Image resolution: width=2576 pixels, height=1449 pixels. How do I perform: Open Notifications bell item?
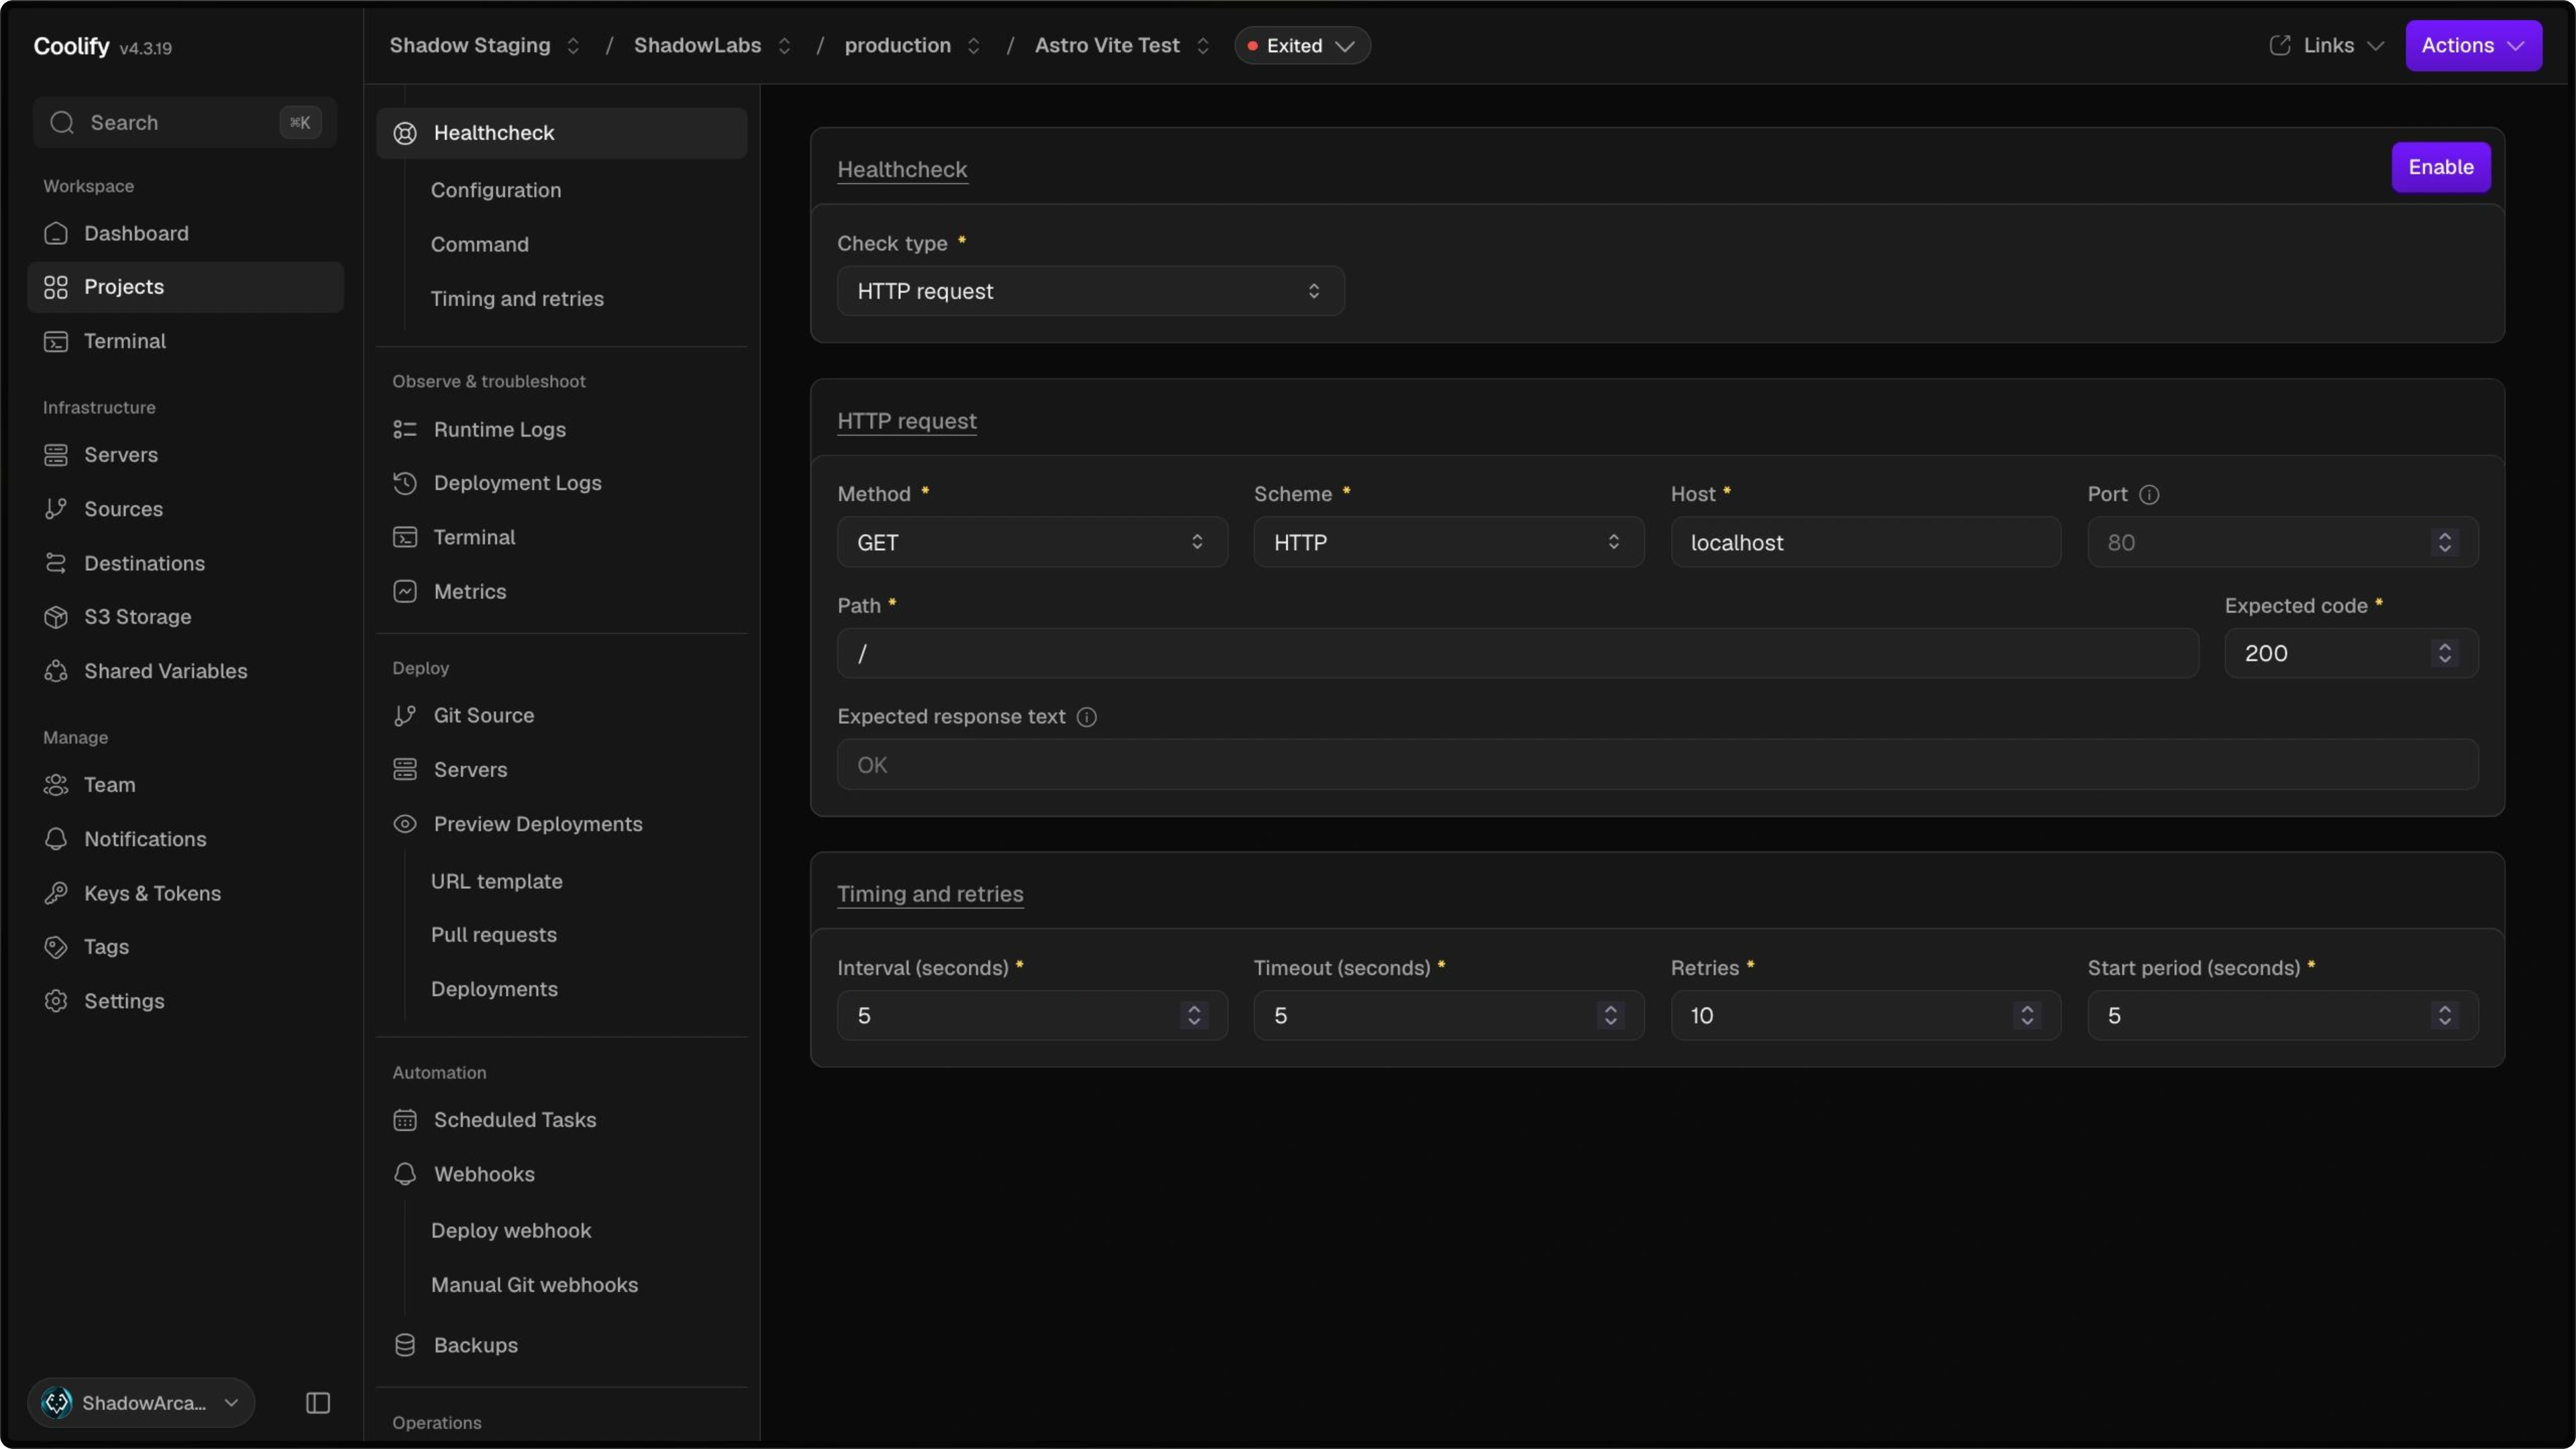[185, 839]
